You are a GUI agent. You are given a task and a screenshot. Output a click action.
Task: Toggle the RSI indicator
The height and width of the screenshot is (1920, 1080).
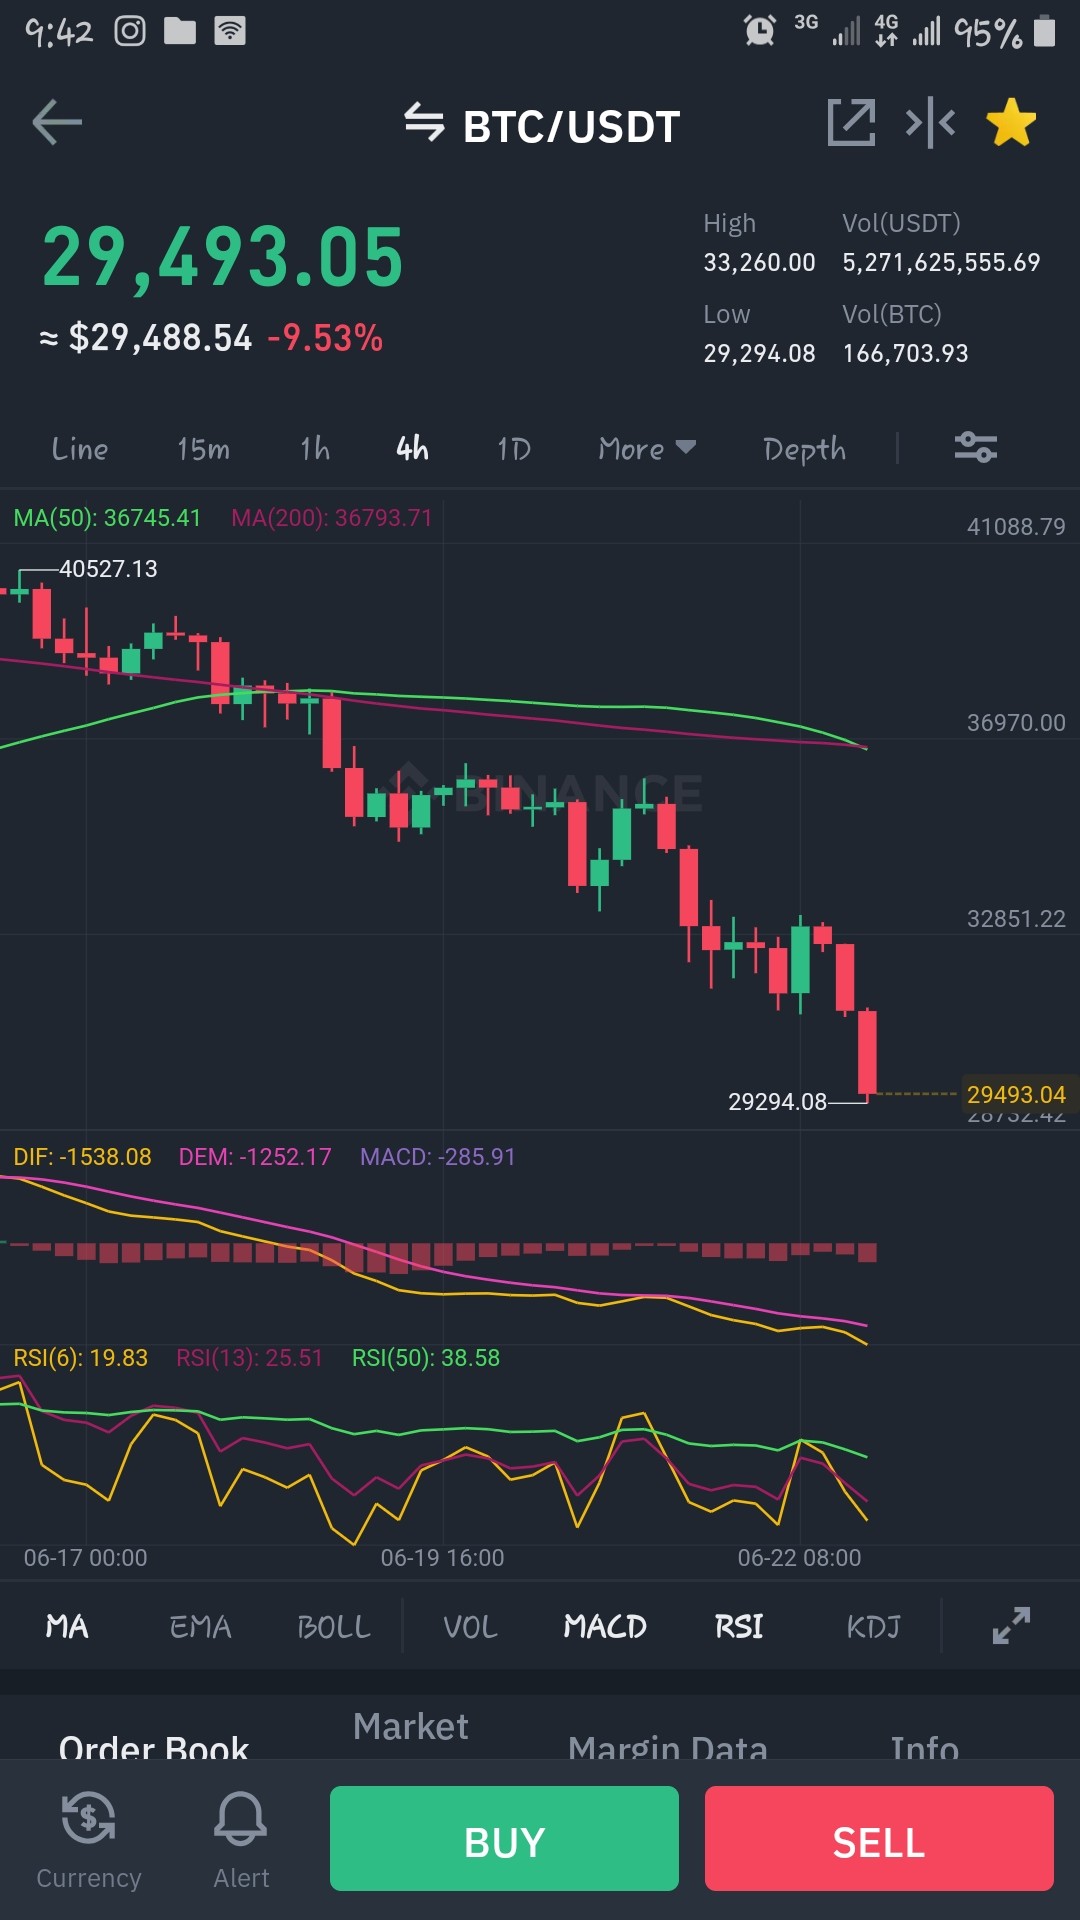coord(739,1627)
